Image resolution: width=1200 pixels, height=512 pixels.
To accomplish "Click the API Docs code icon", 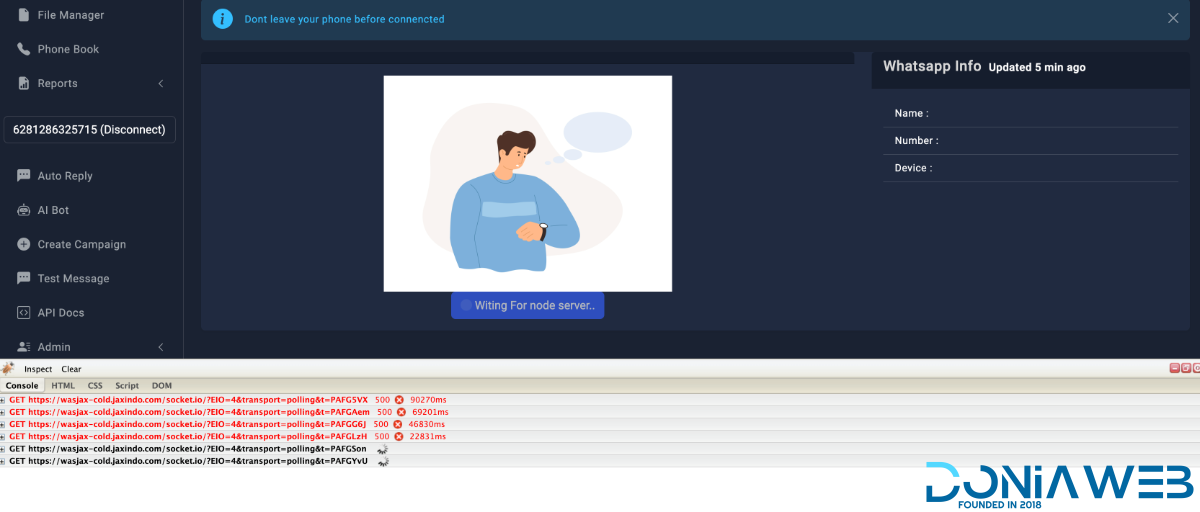I will 23,313.
